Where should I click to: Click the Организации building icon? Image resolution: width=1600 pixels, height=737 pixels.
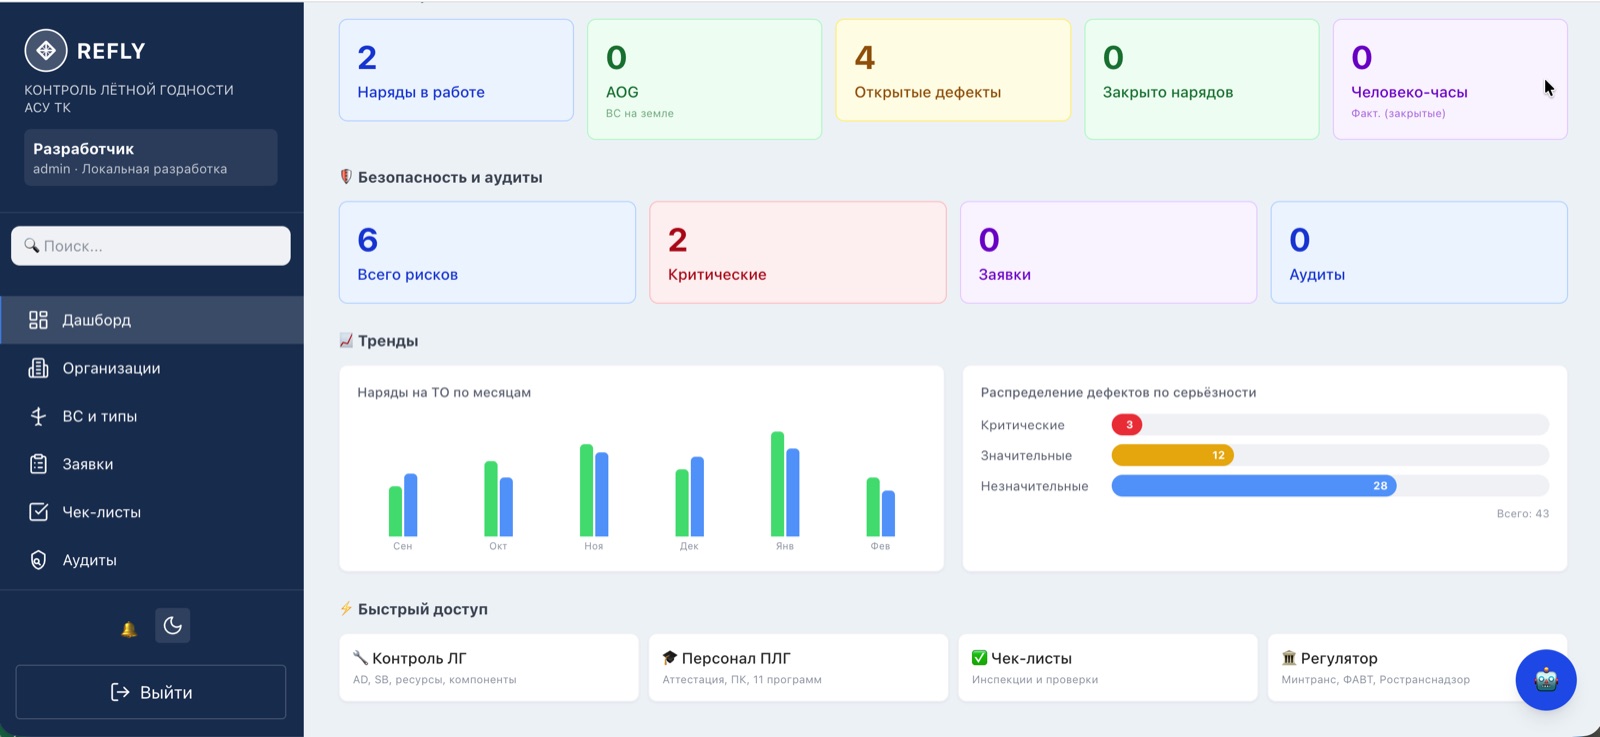coord(38,368)
